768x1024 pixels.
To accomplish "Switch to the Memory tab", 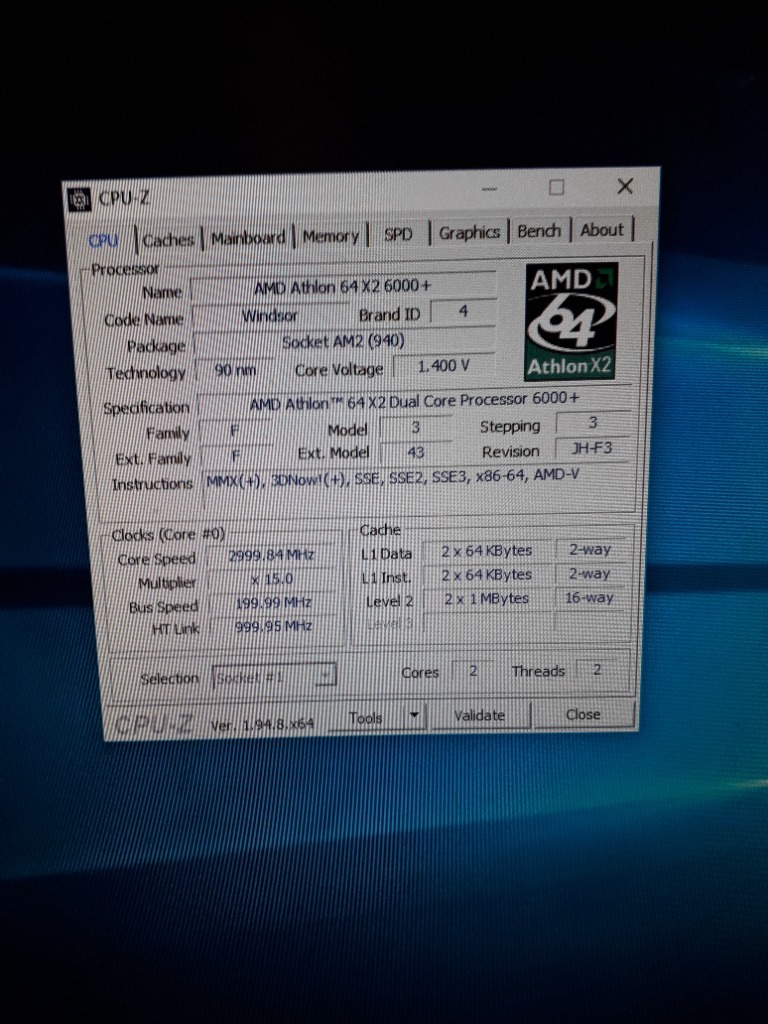I will [x=330, y=236].
